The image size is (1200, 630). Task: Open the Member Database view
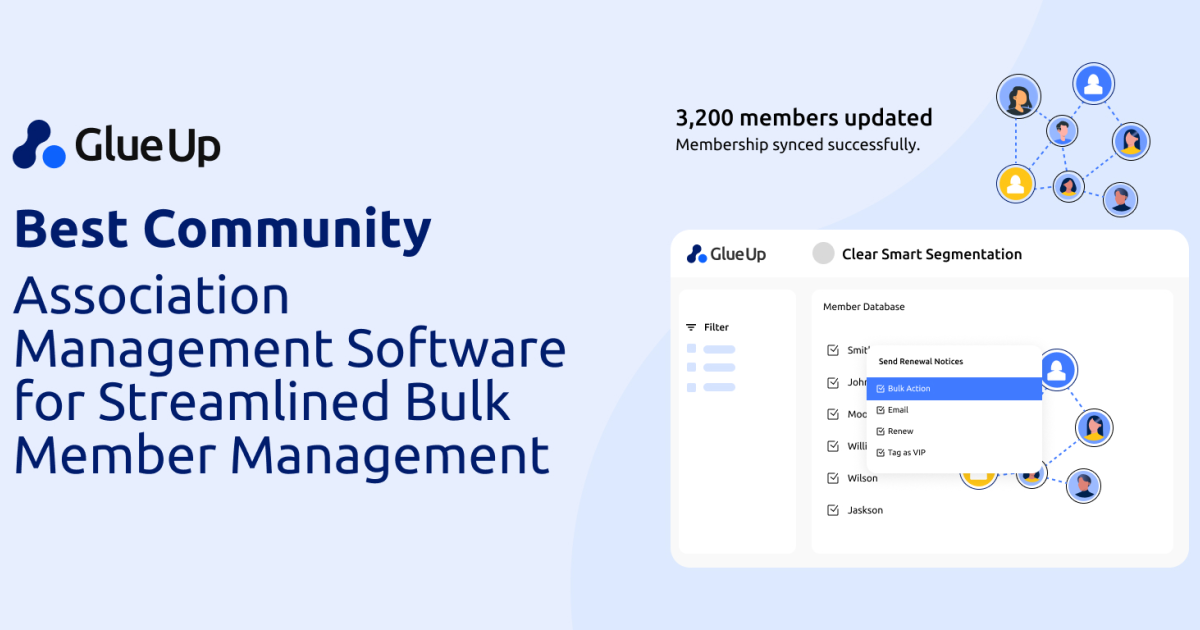coord(864,306)
